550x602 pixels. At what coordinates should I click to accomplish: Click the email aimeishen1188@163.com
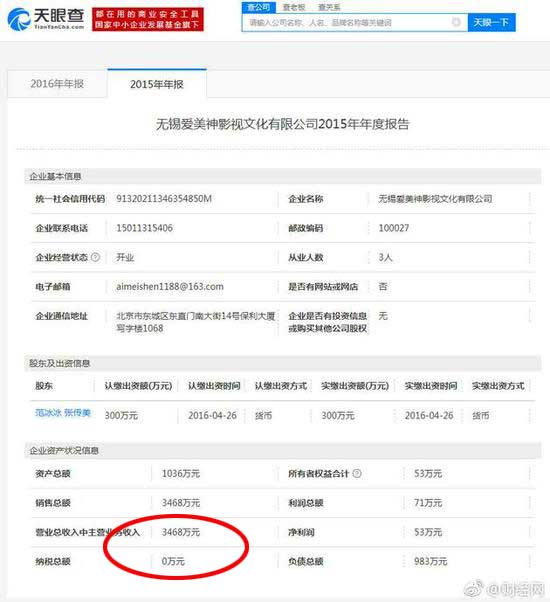click(170, 287)
